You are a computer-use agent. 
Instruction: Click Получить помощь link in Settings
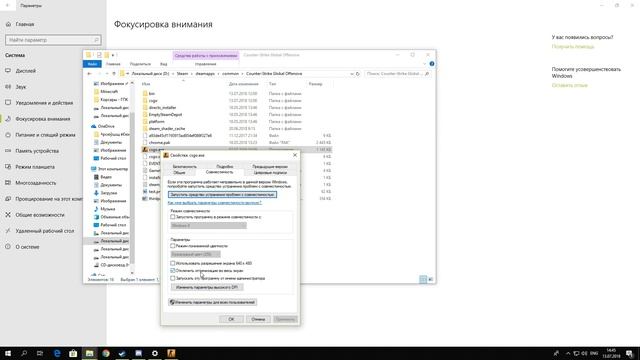573,47
